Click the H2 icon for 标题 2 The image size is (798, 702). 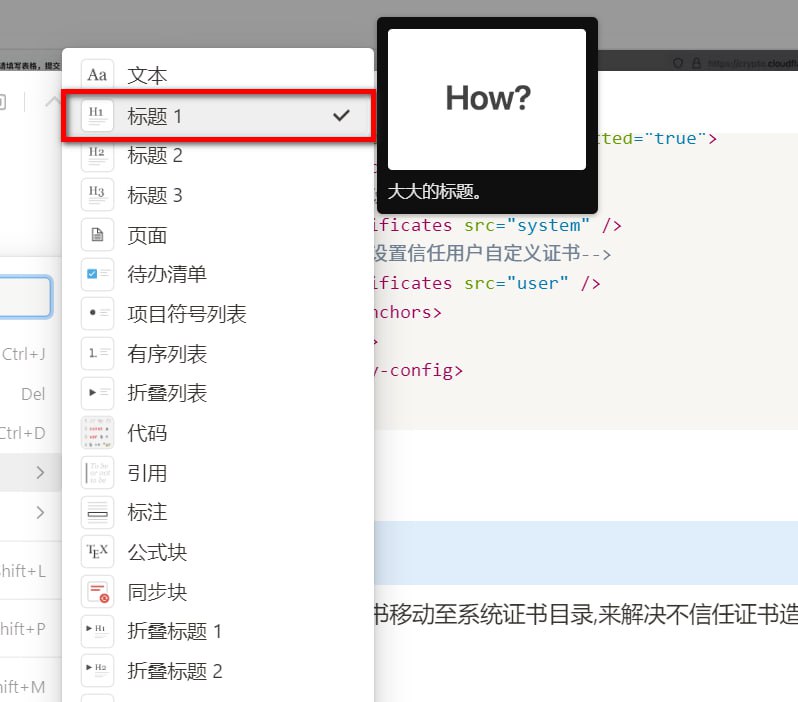pos(97,155)
